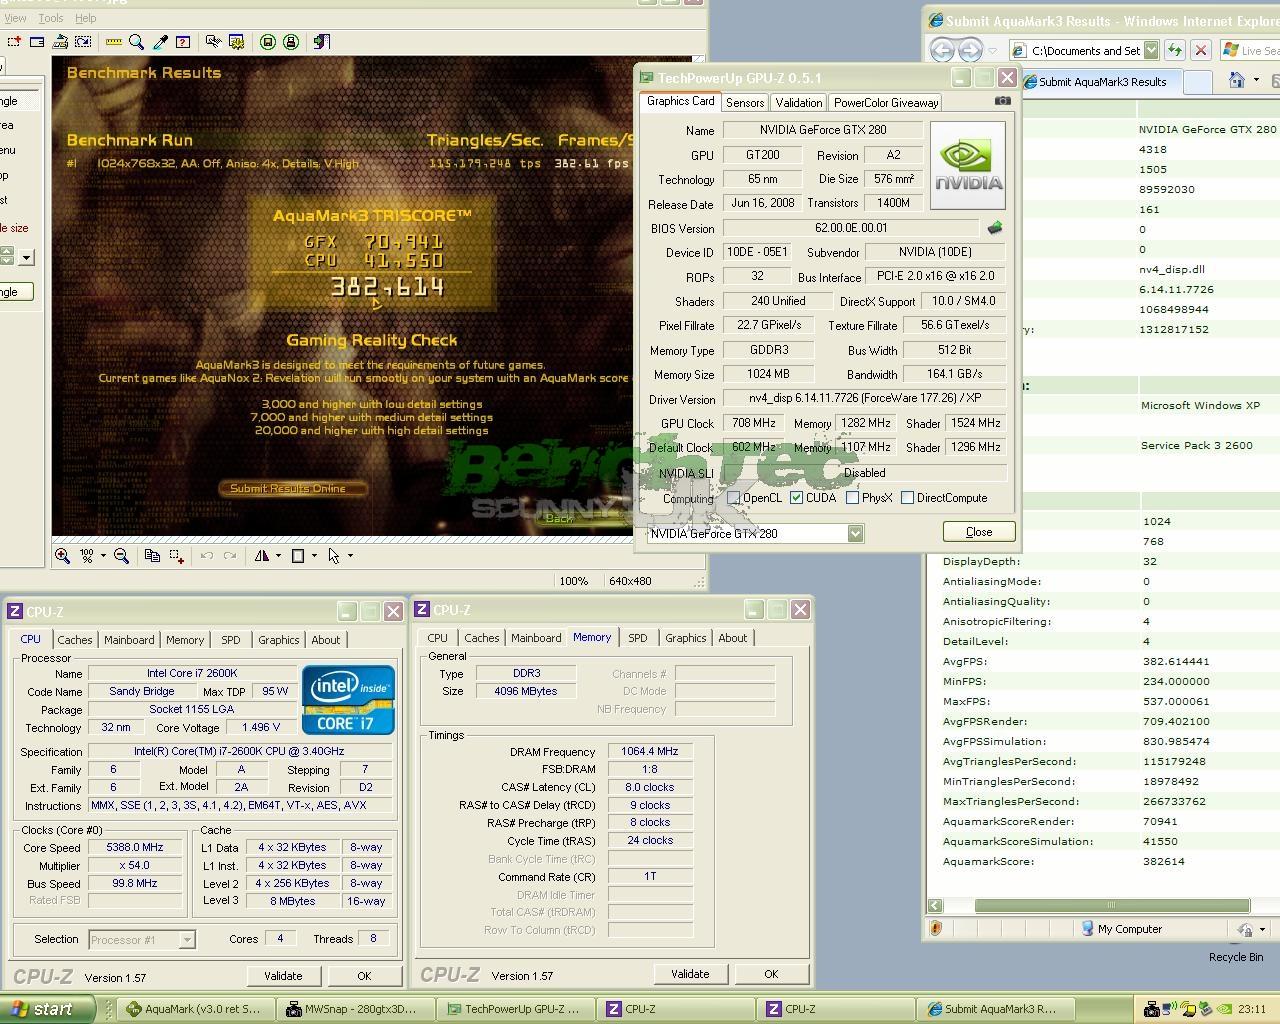
Task: Click the red stop icon in Internet Explorer
Action: coord(1201,50)
